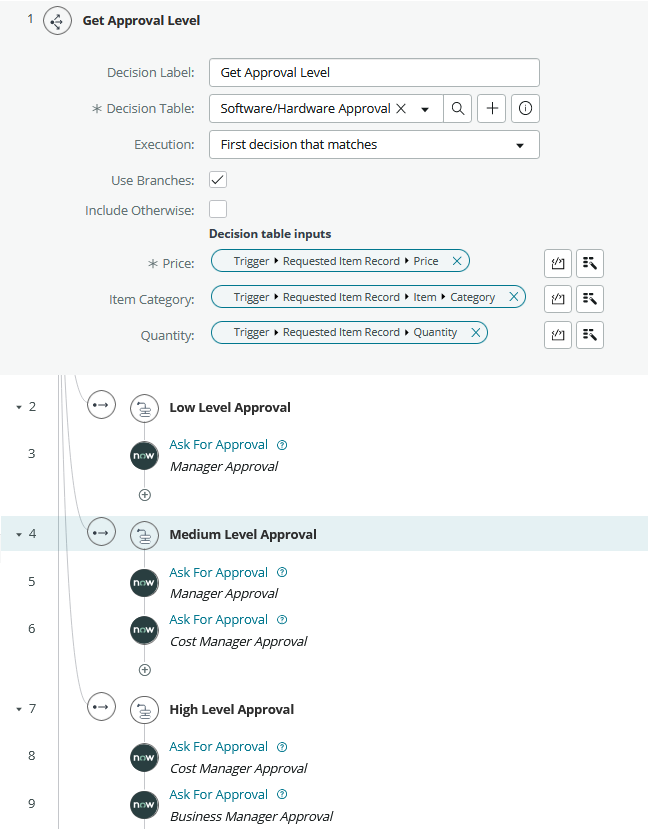648x829 pixels.
Task: Open the Decision Table dropdown
Action: click(x=426, y=108)
